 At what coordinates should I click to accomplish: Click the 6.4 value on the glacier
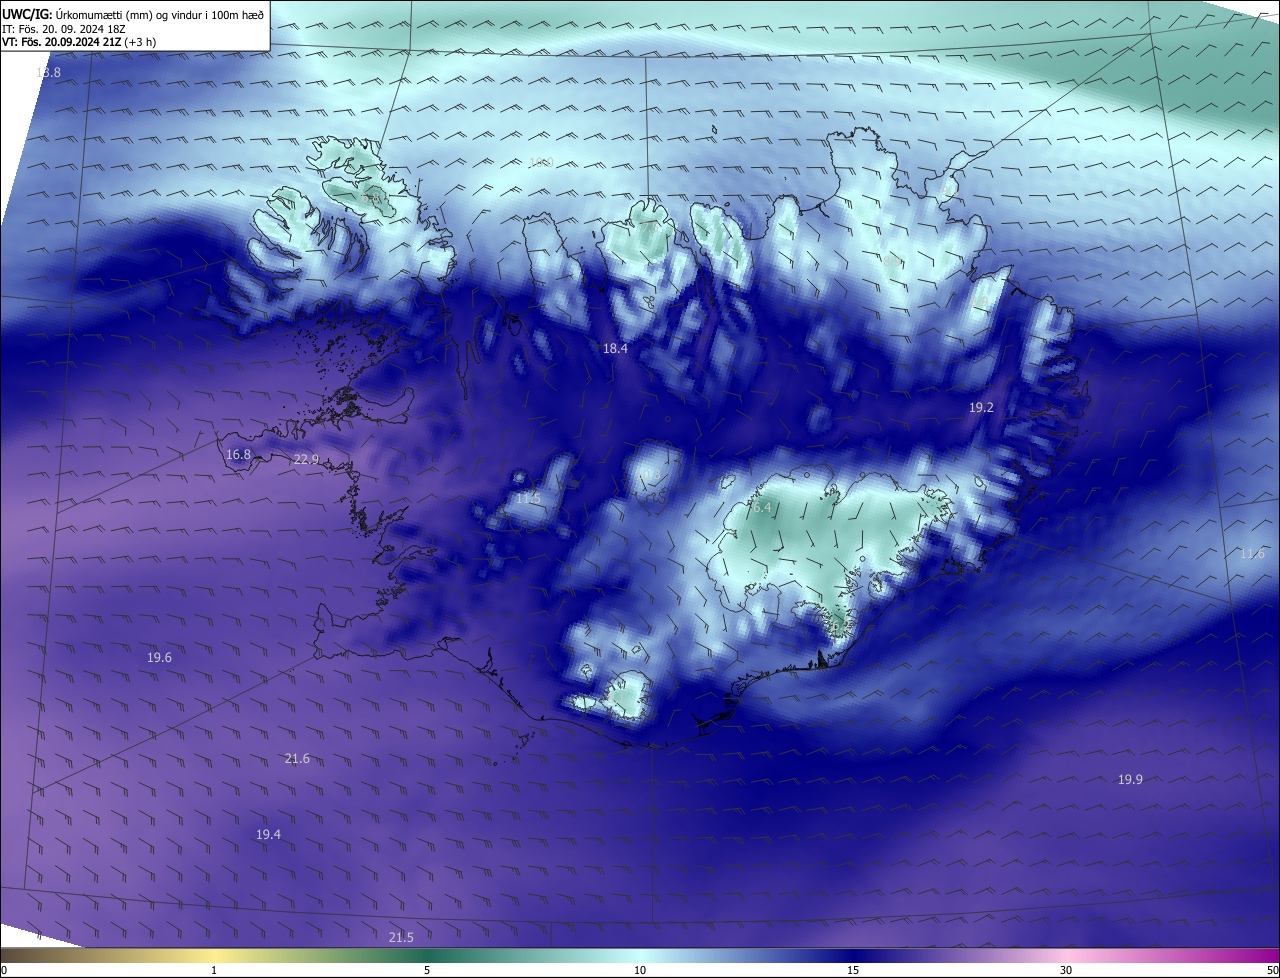pos(761,508)
